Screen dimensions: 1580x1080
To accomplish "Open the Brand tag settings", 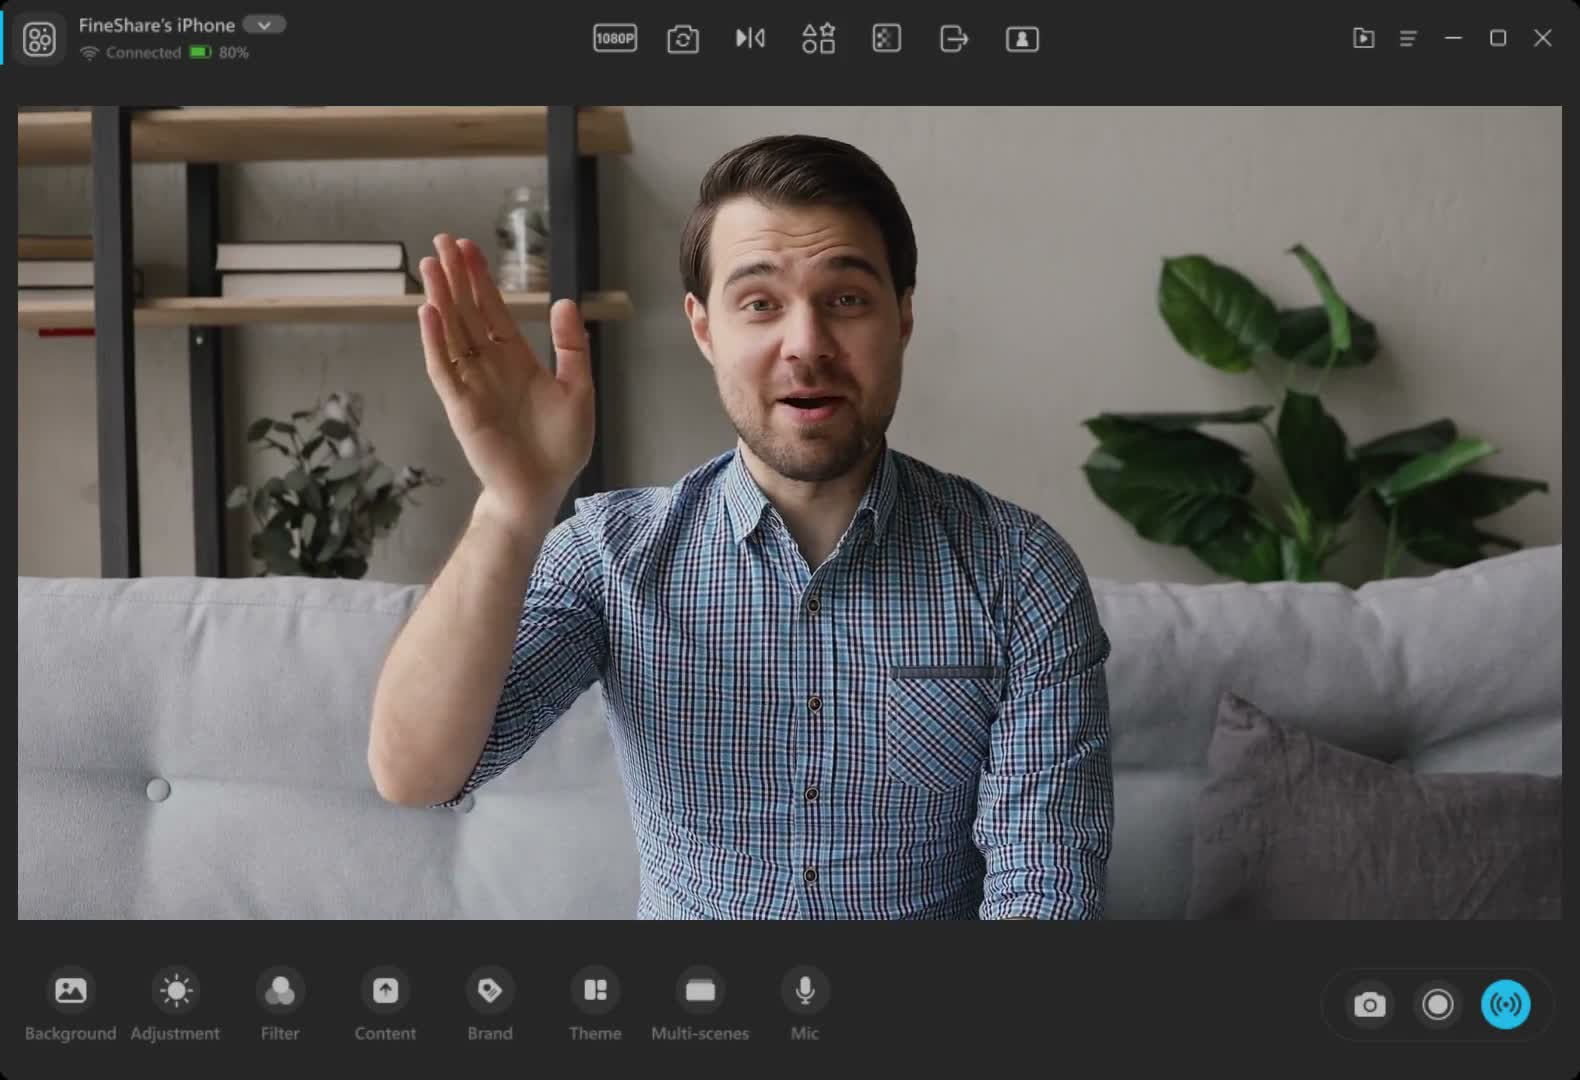I will click(490, 1004).
